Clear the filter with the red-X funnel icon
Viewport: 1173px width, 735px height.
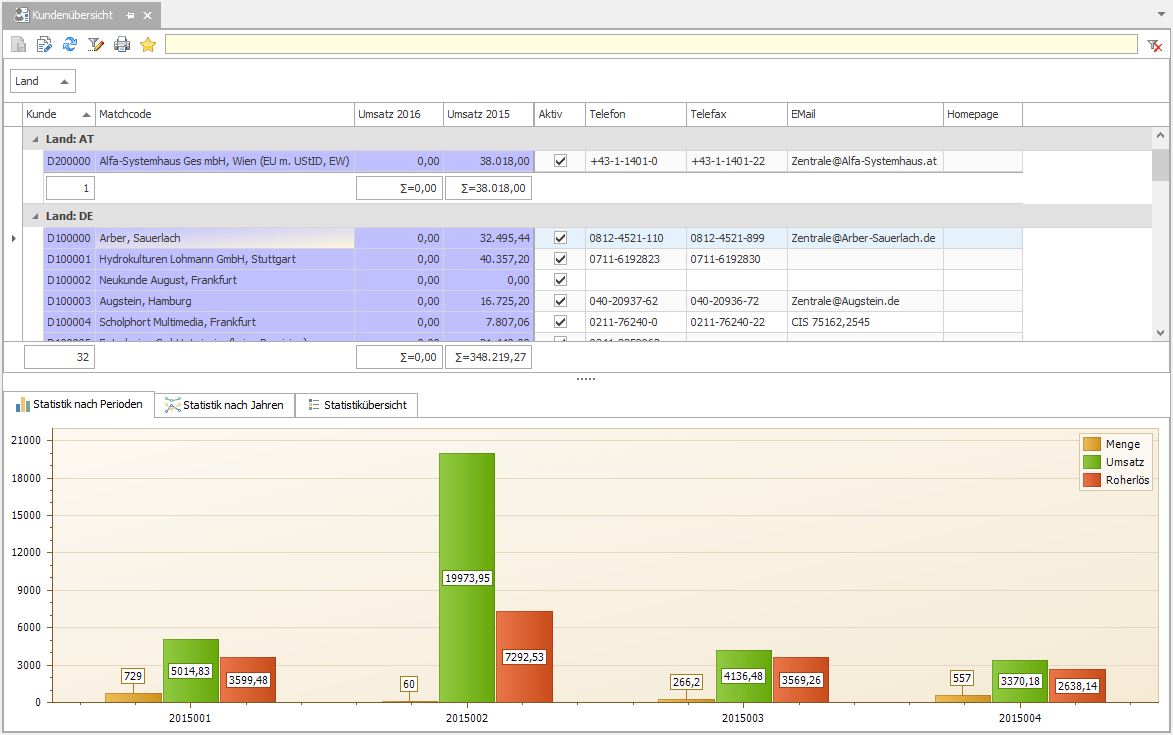point(1155,46)
